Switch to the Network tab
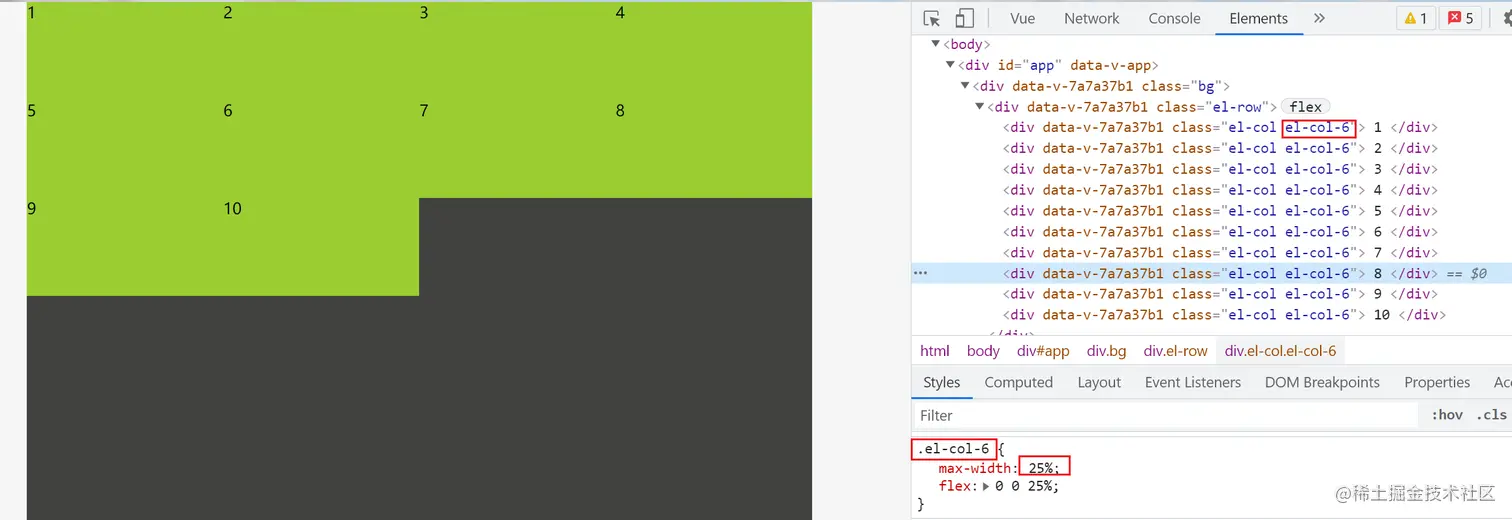 (x=1092, y=18)
